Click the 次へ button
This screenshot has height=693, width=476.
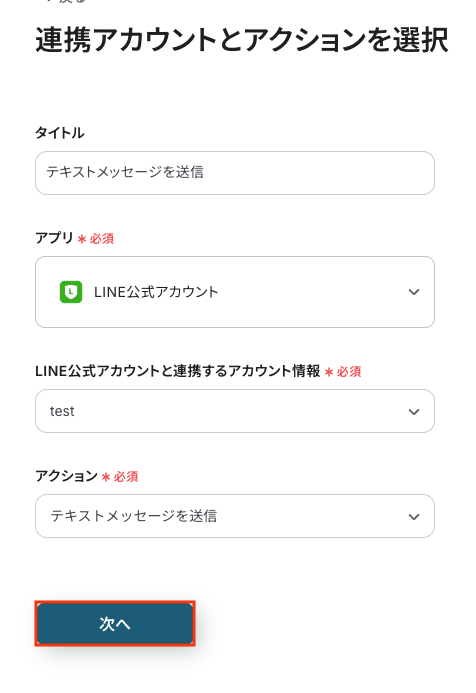115,624
